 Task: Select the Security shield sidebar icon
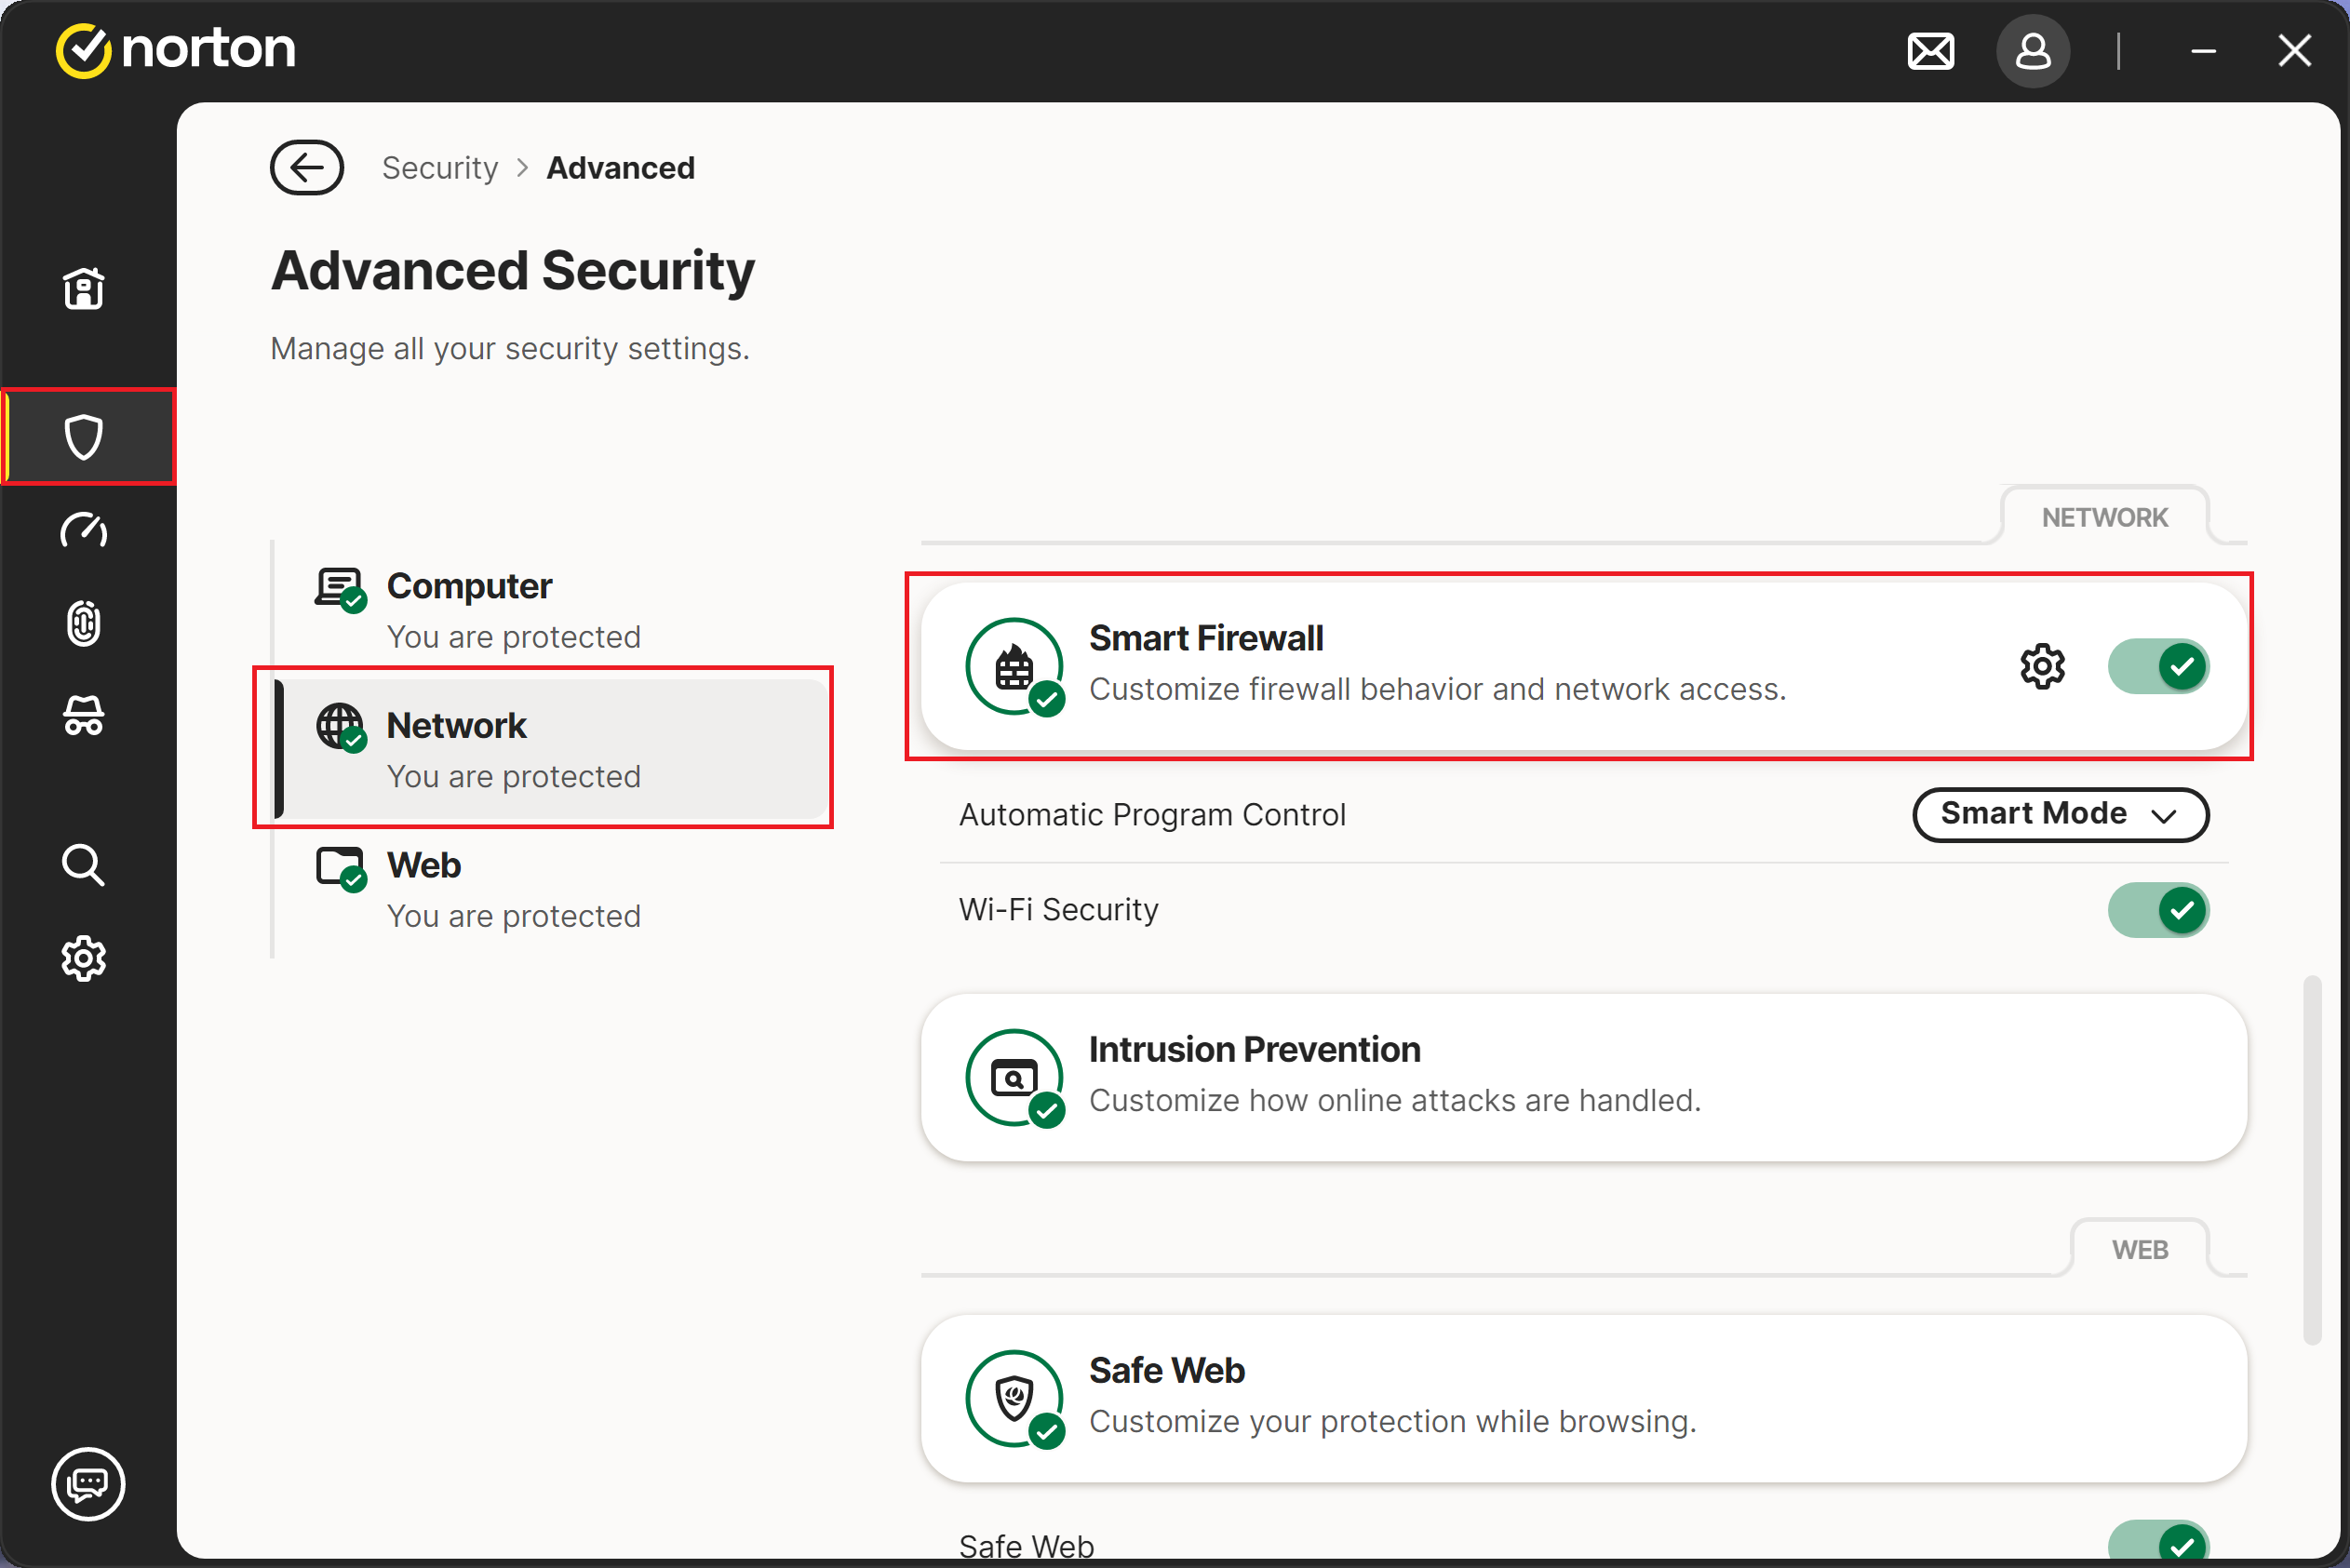84,437
